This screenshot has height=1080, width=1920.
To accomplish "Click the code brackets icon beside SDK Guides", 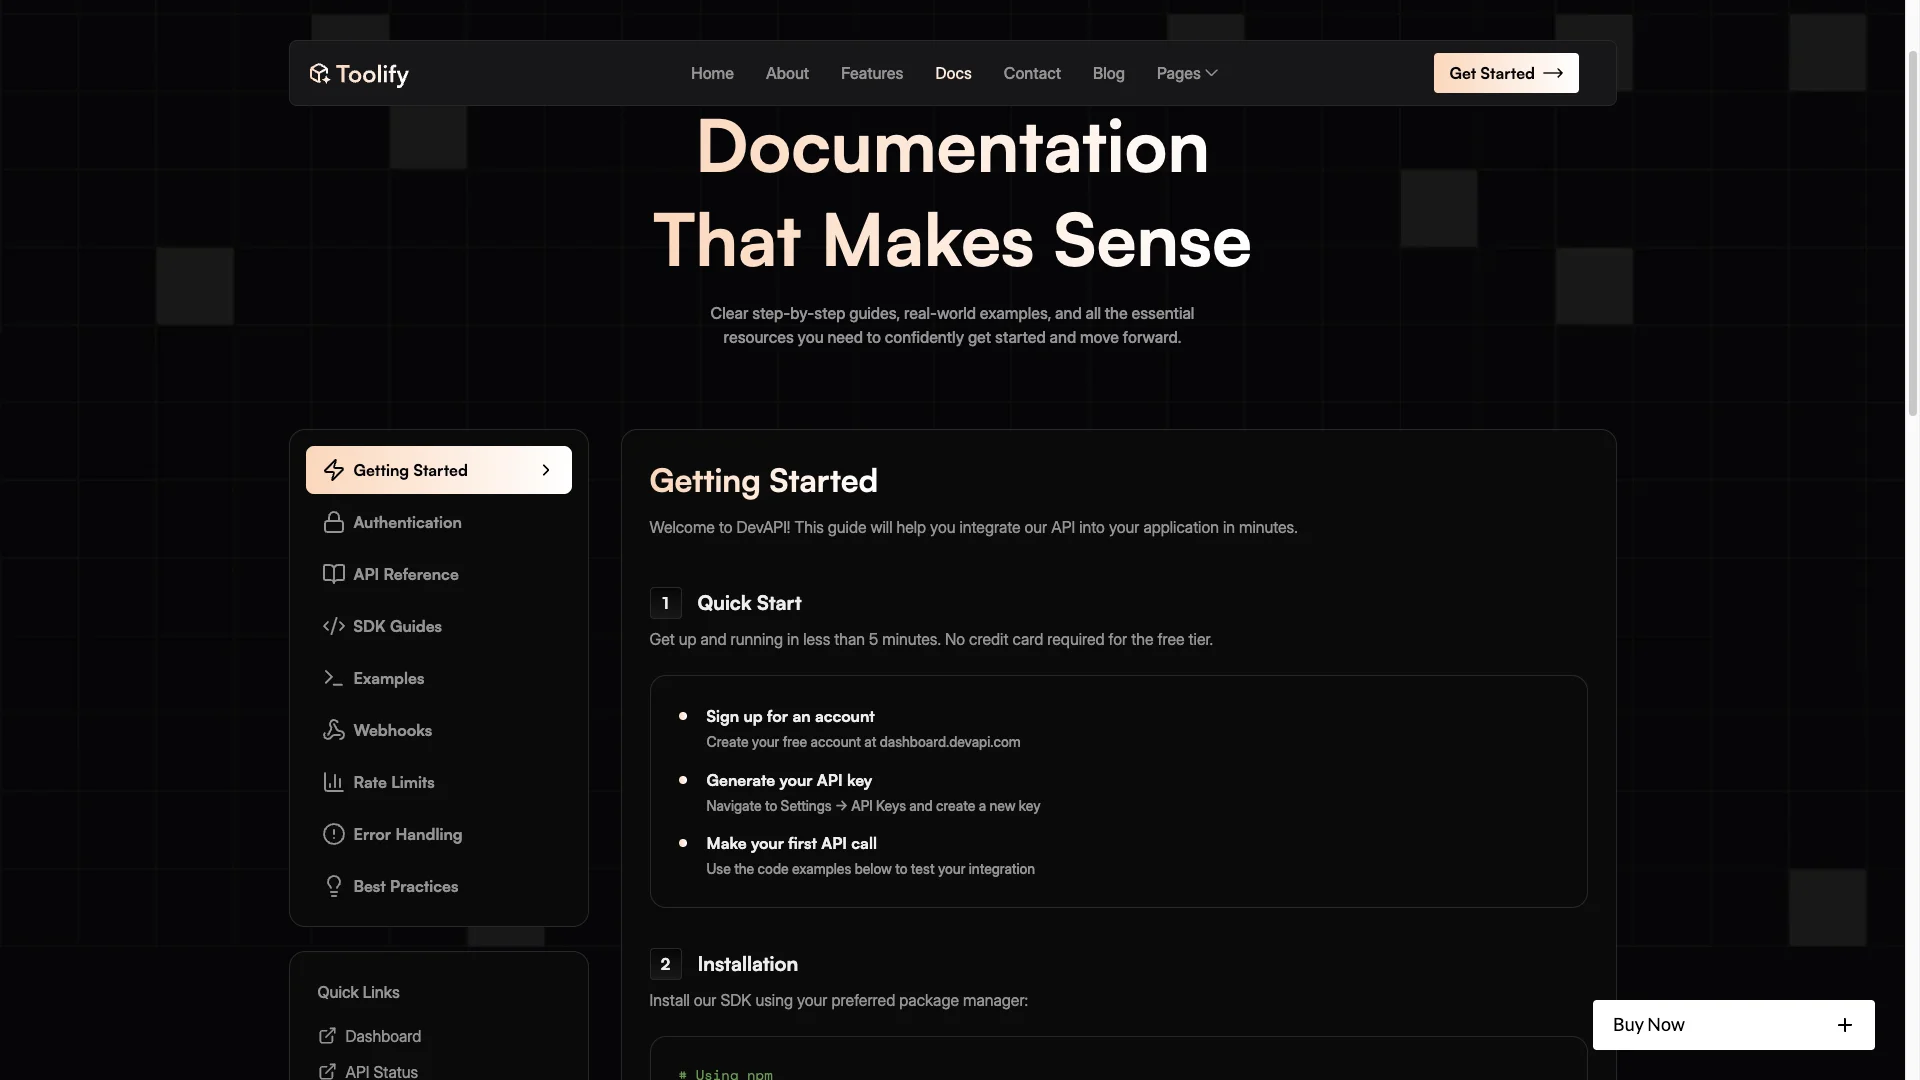I will [x=334, y=626].
